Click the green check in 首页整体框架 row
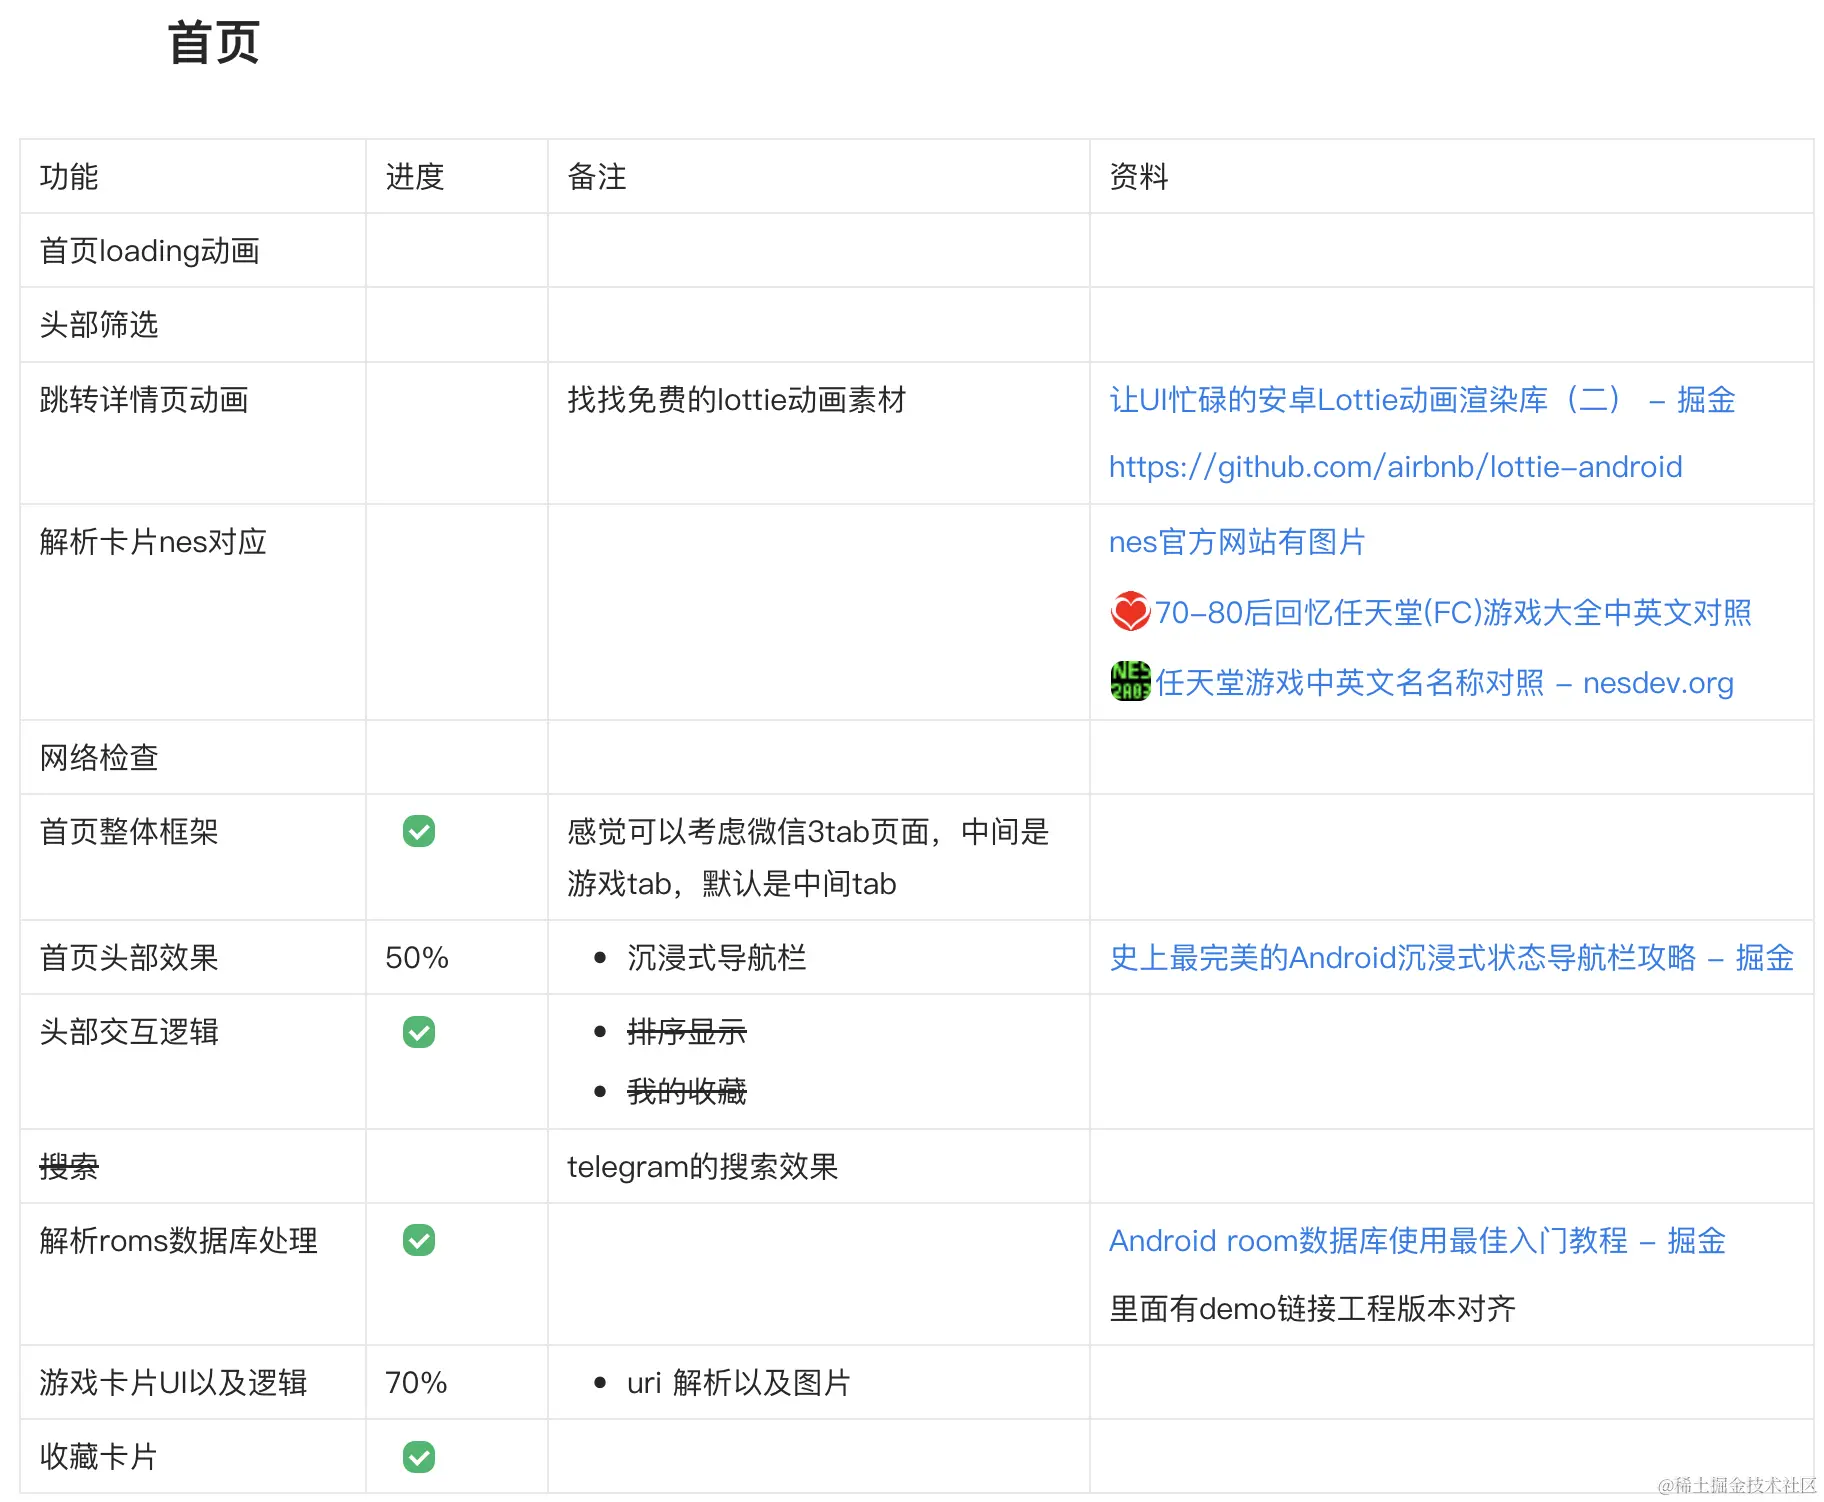 (418, 831)
